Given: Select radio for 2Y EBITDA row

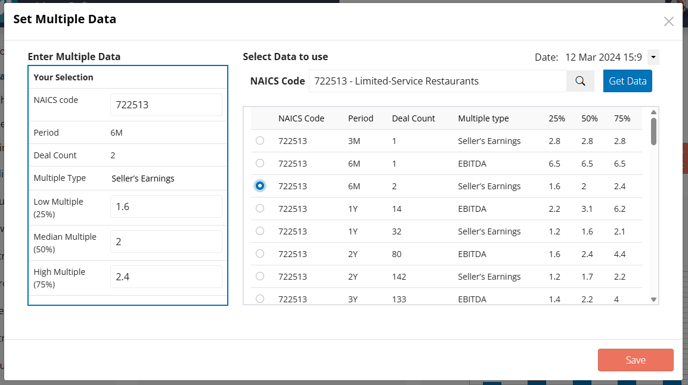Looking at the screenshot, I should 260,254.
